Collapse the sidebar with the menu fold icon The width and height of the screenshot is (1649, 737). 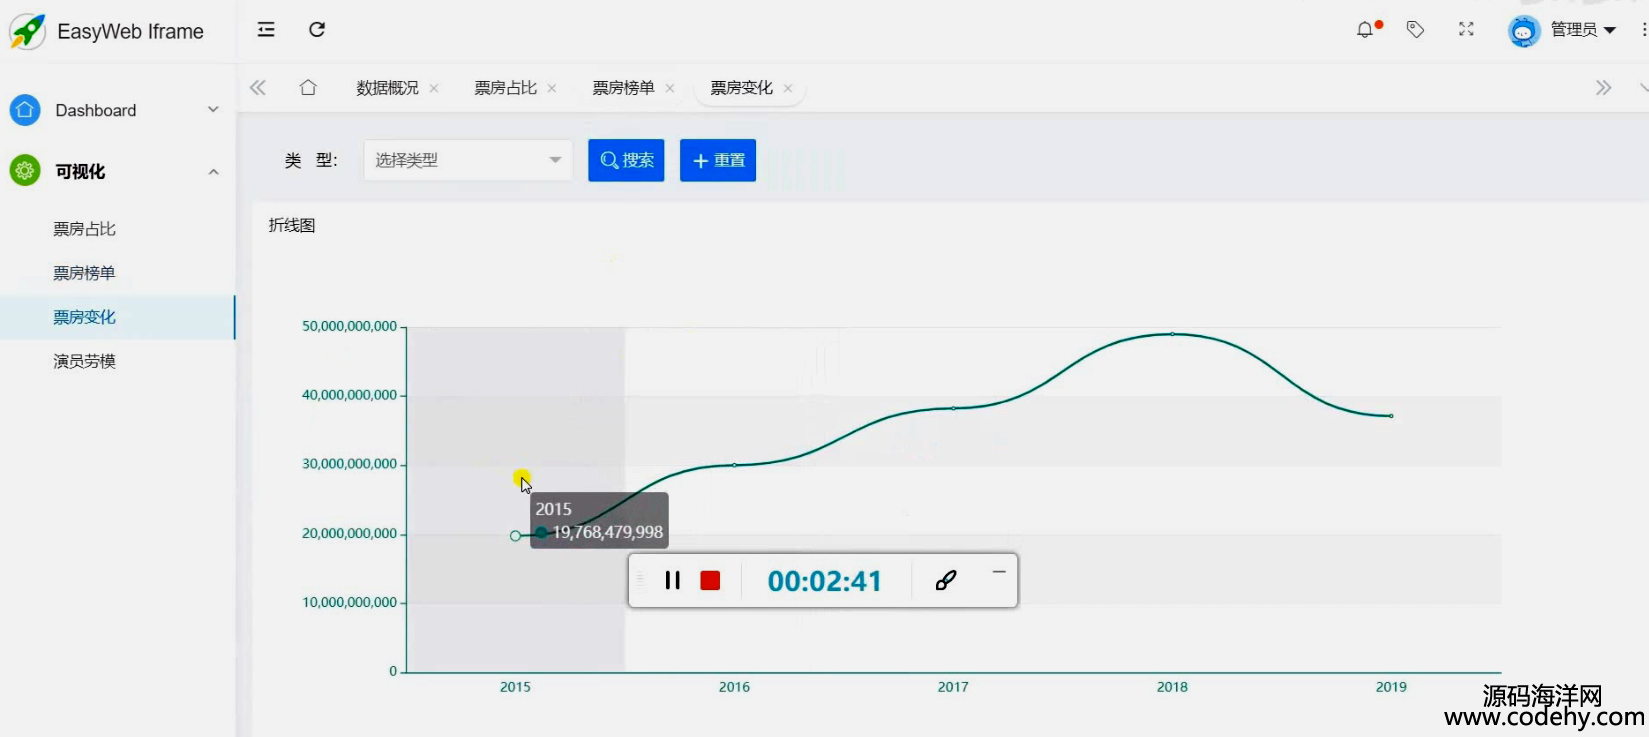[x=266, y=30]
